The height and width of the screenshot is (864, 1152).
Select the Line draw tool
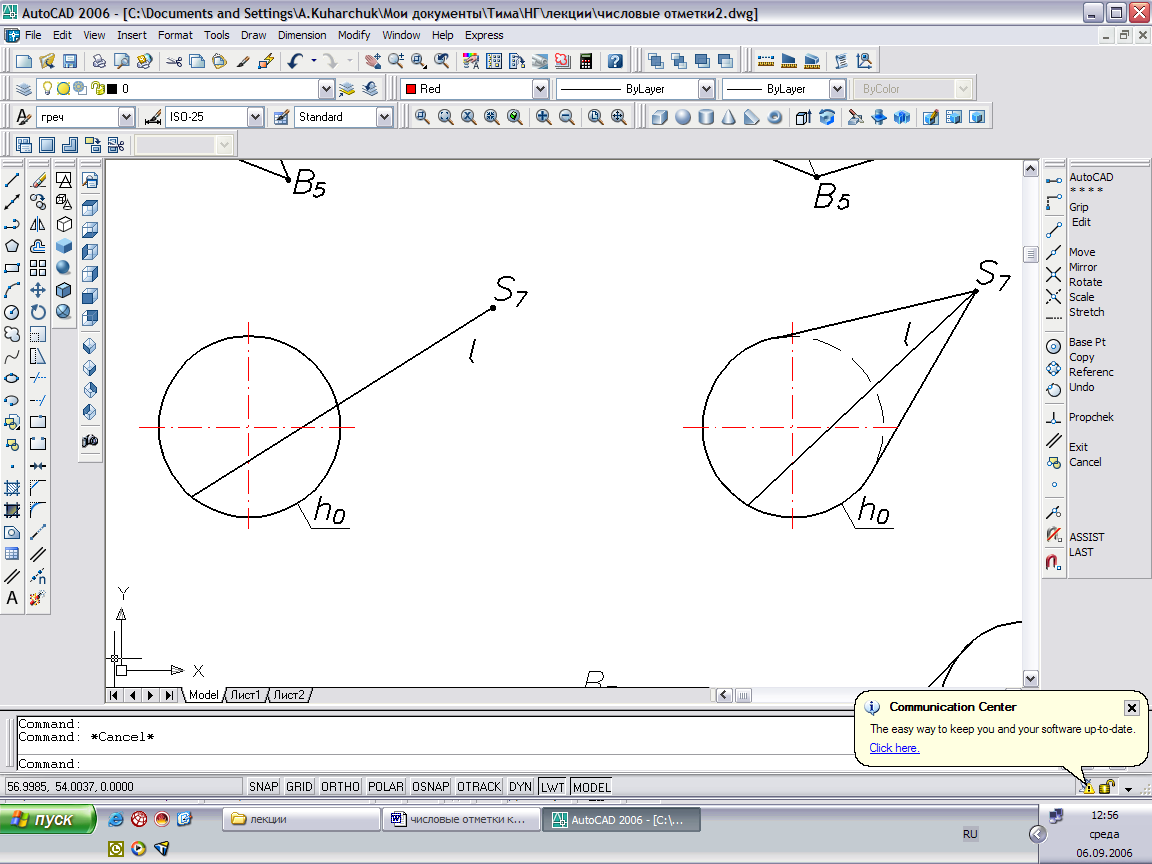(x=12, y=180)
